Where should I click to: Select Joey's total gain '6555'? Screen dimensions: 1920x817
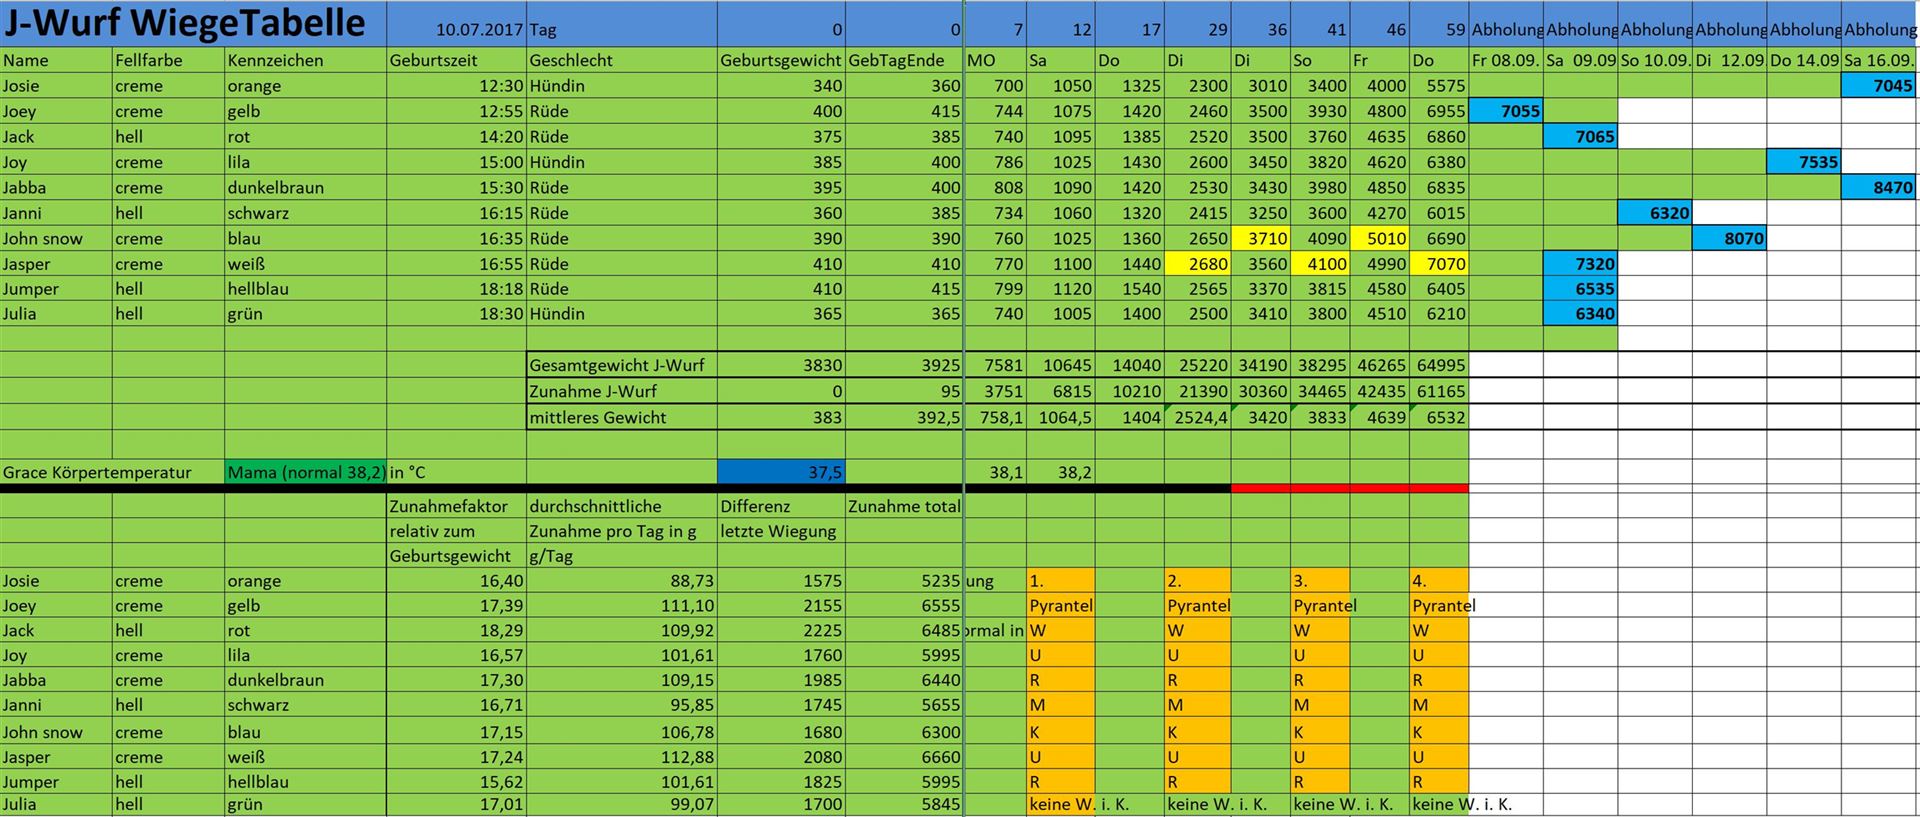(x=904, y=606)
